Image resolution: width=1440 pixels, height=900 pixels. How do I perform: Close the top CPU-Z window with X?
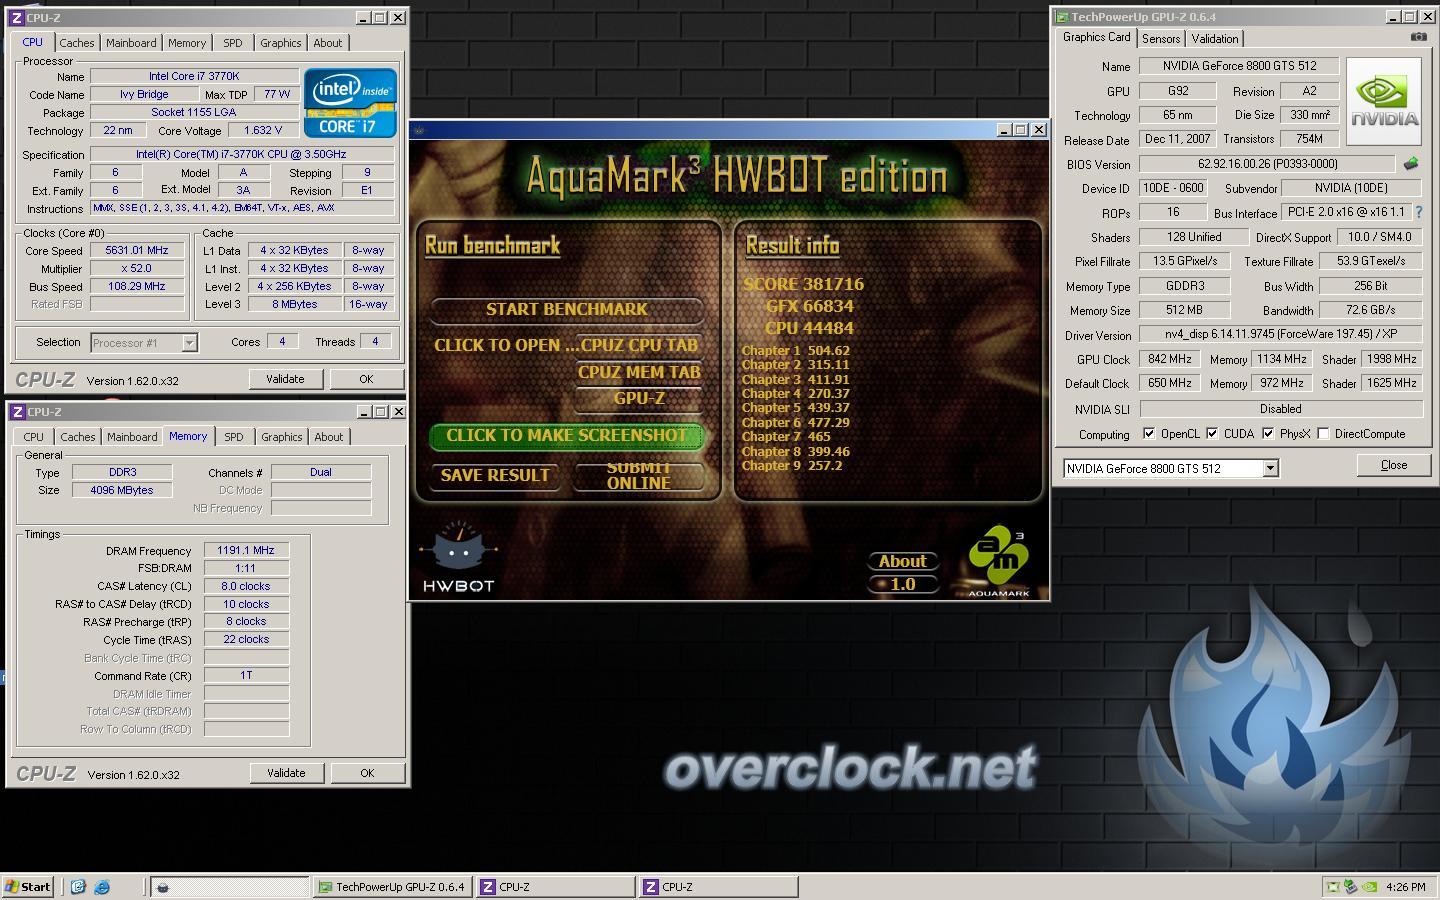click(x=397, y=17)
